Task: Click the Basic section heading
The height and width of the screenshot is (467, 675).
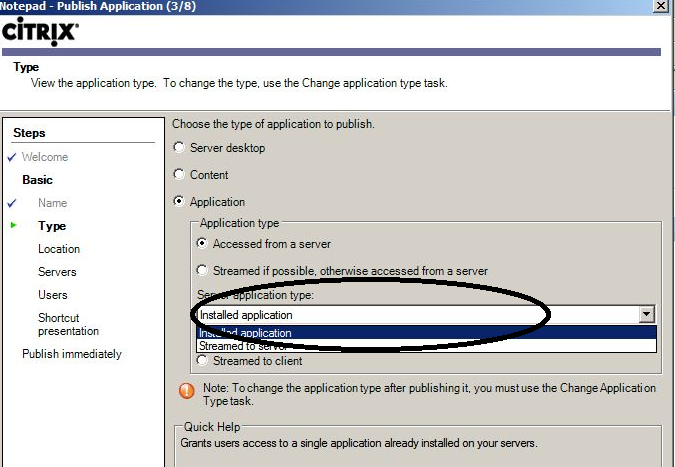Action: (37, 180)
